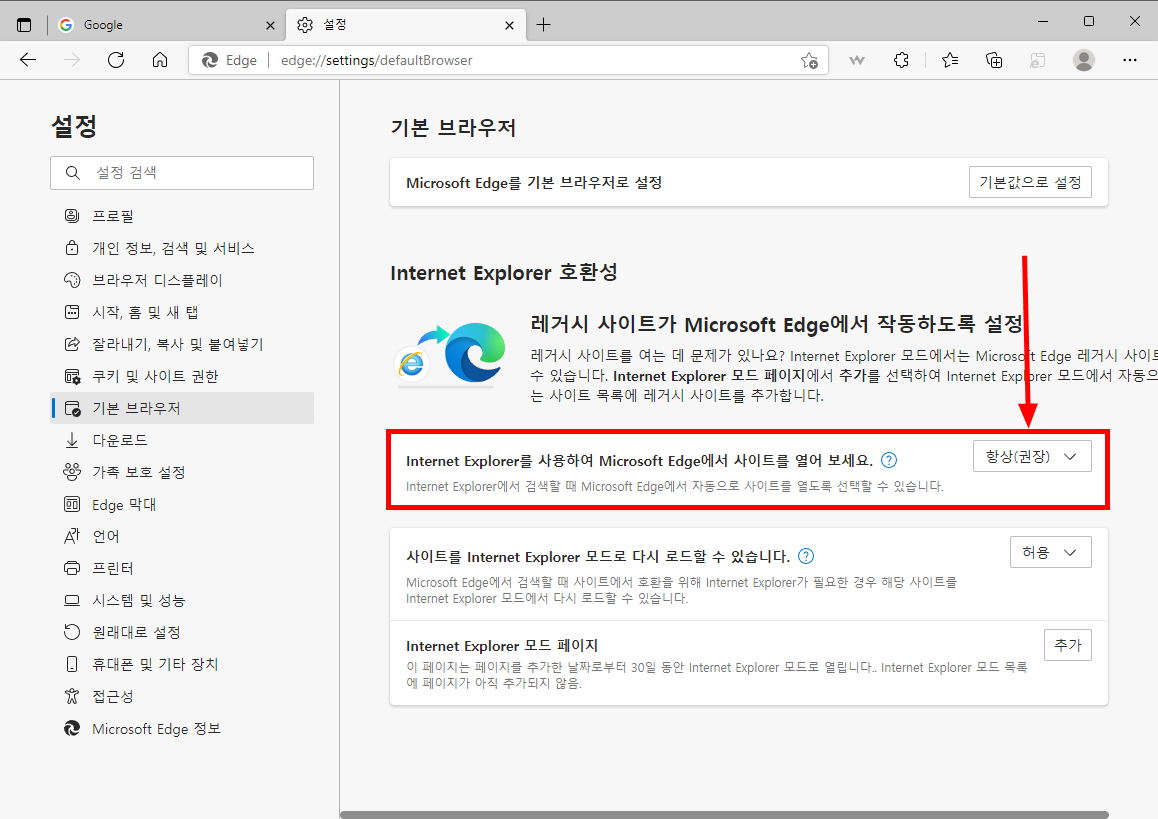The width and height of the screenshot is (1158, 819).
Task: Click help icon next to 다시 로드할 수 있습니다
Action: pos(806,556)
